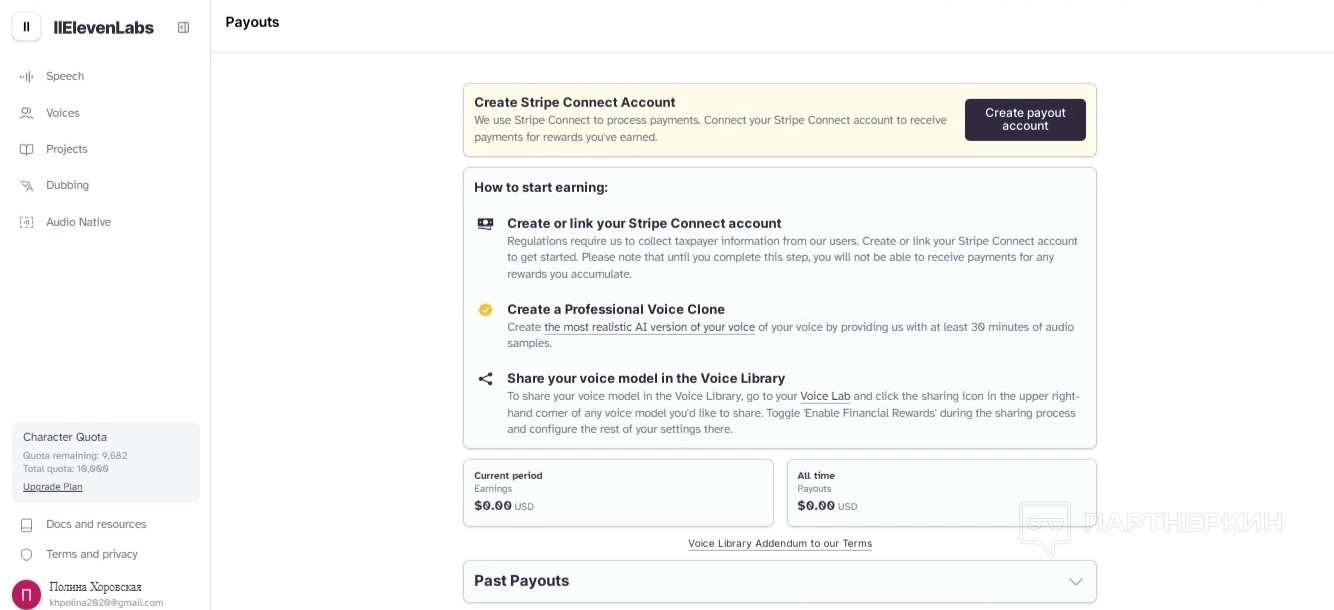1334x610 pixels.
Task: Click the Terms and privacy shield icon
Action: coord(27,555)
